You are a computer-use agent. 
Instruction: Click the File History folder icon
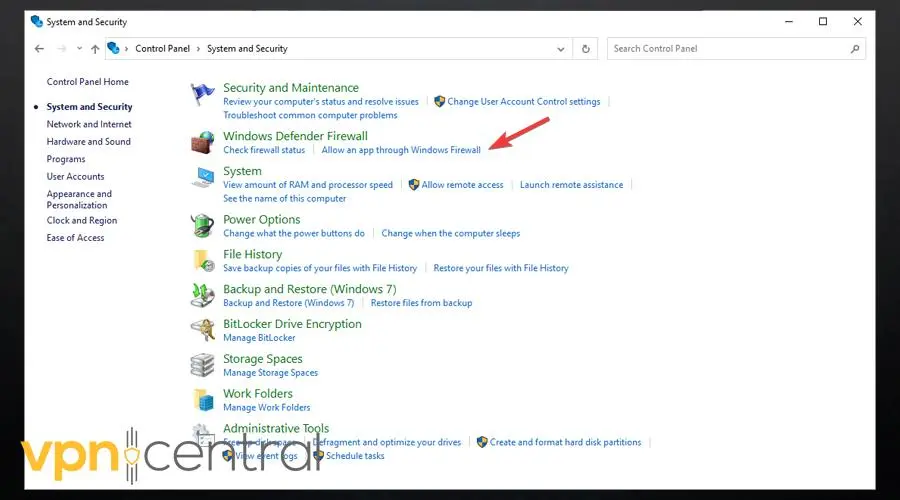coord(203,261)
